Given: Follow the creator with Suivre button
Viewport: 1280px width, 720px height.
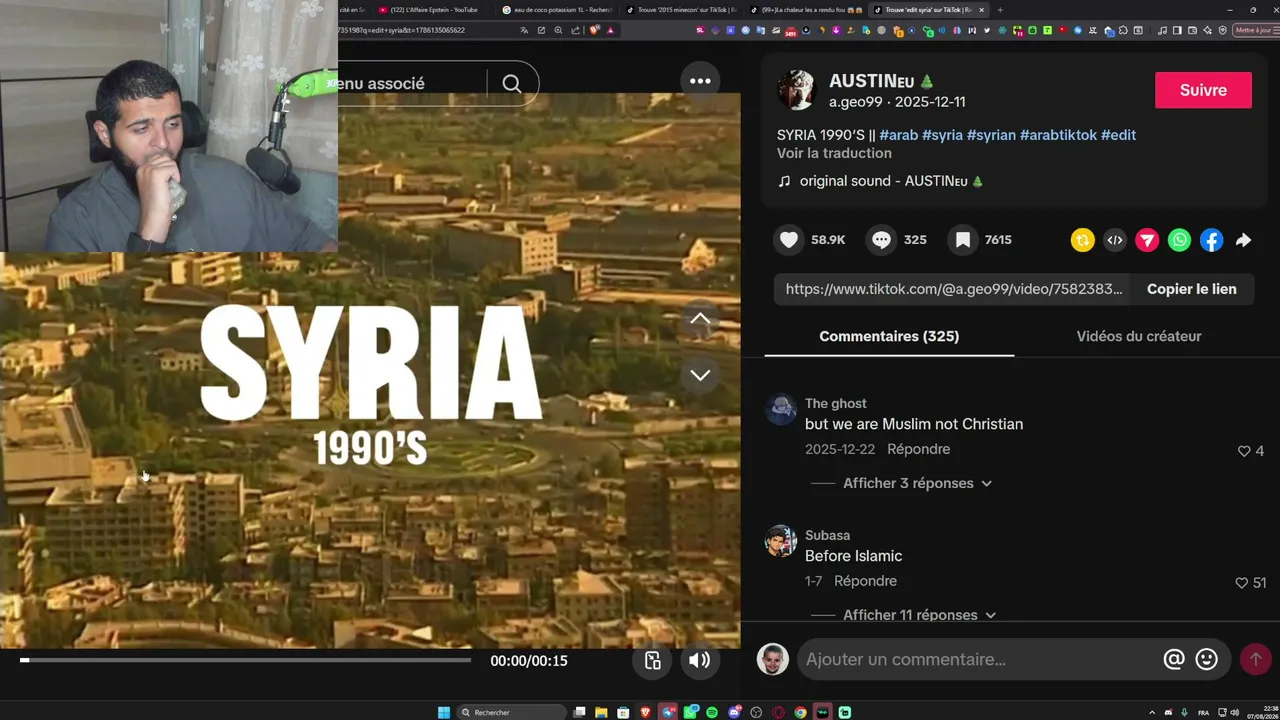Looking at the screenshot, I should click(x=1203, y=90).
